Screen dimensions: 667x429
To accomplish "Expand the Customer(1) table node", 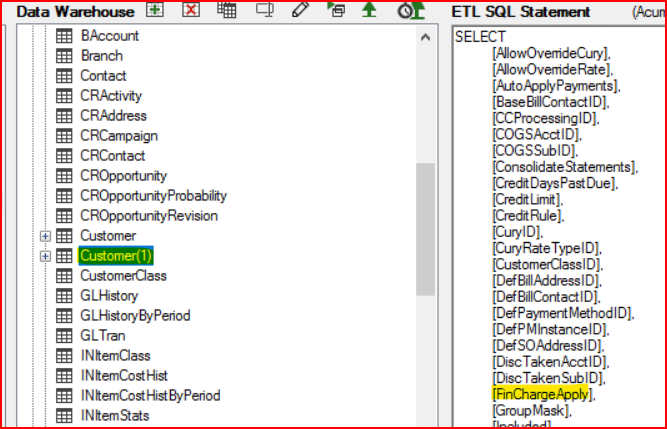I will 45,256.
